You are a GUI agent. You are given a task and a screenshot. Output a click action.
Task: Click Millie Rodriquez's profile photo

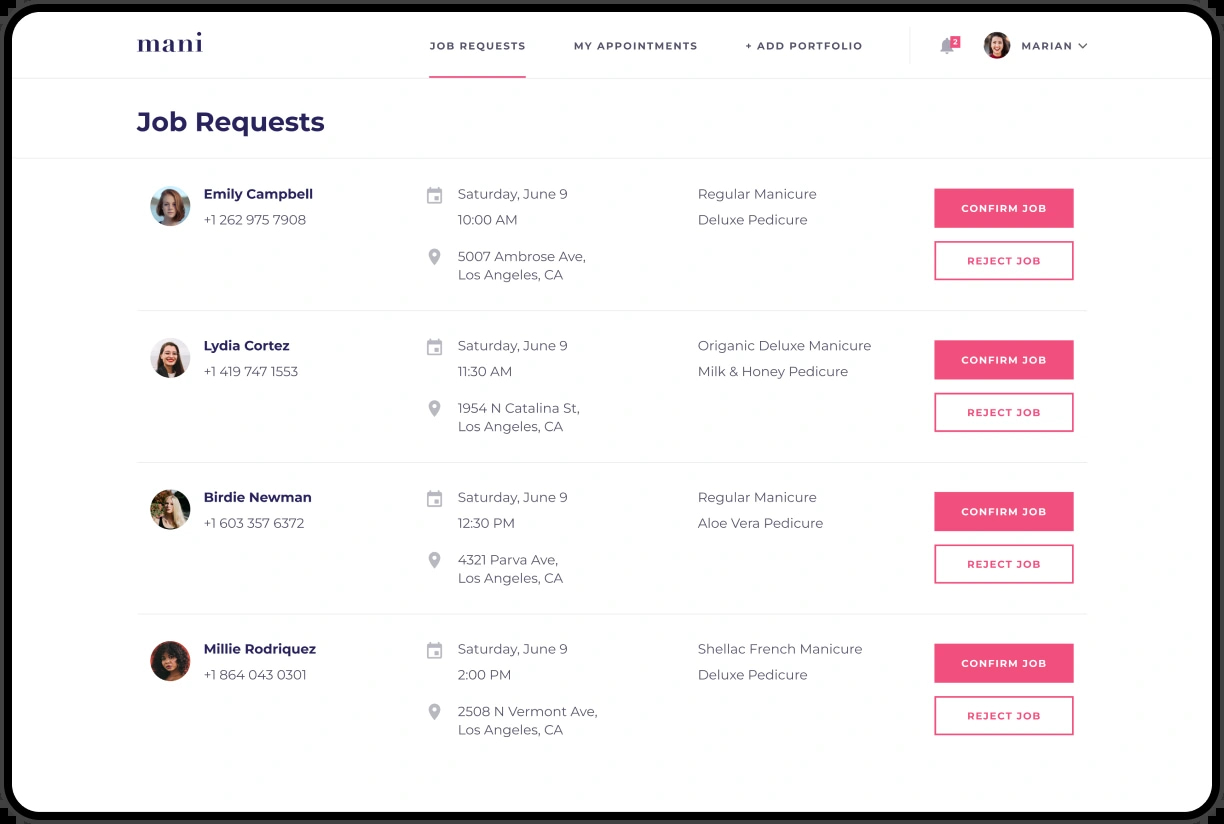pyautogui.click(x=170, y=661)
